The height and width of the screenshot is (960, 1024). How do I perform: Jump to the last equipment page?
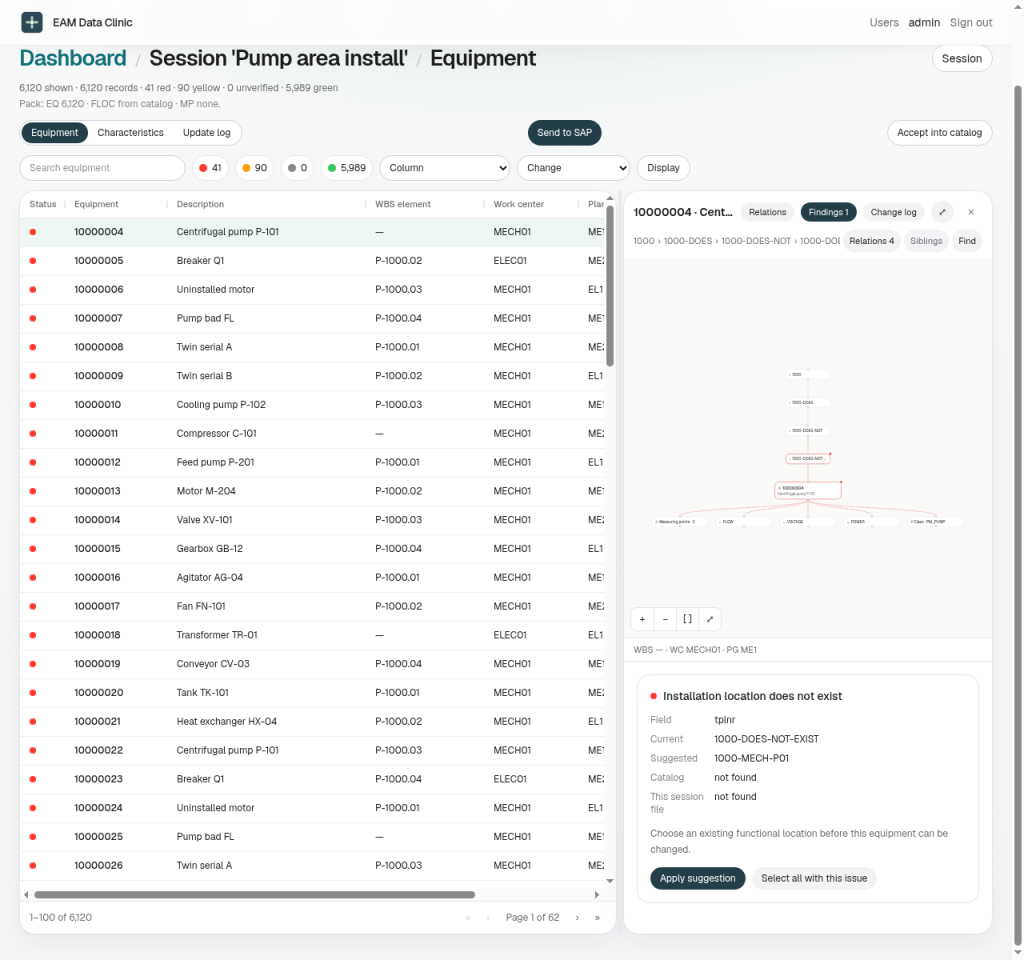click(x=597, y=918)
